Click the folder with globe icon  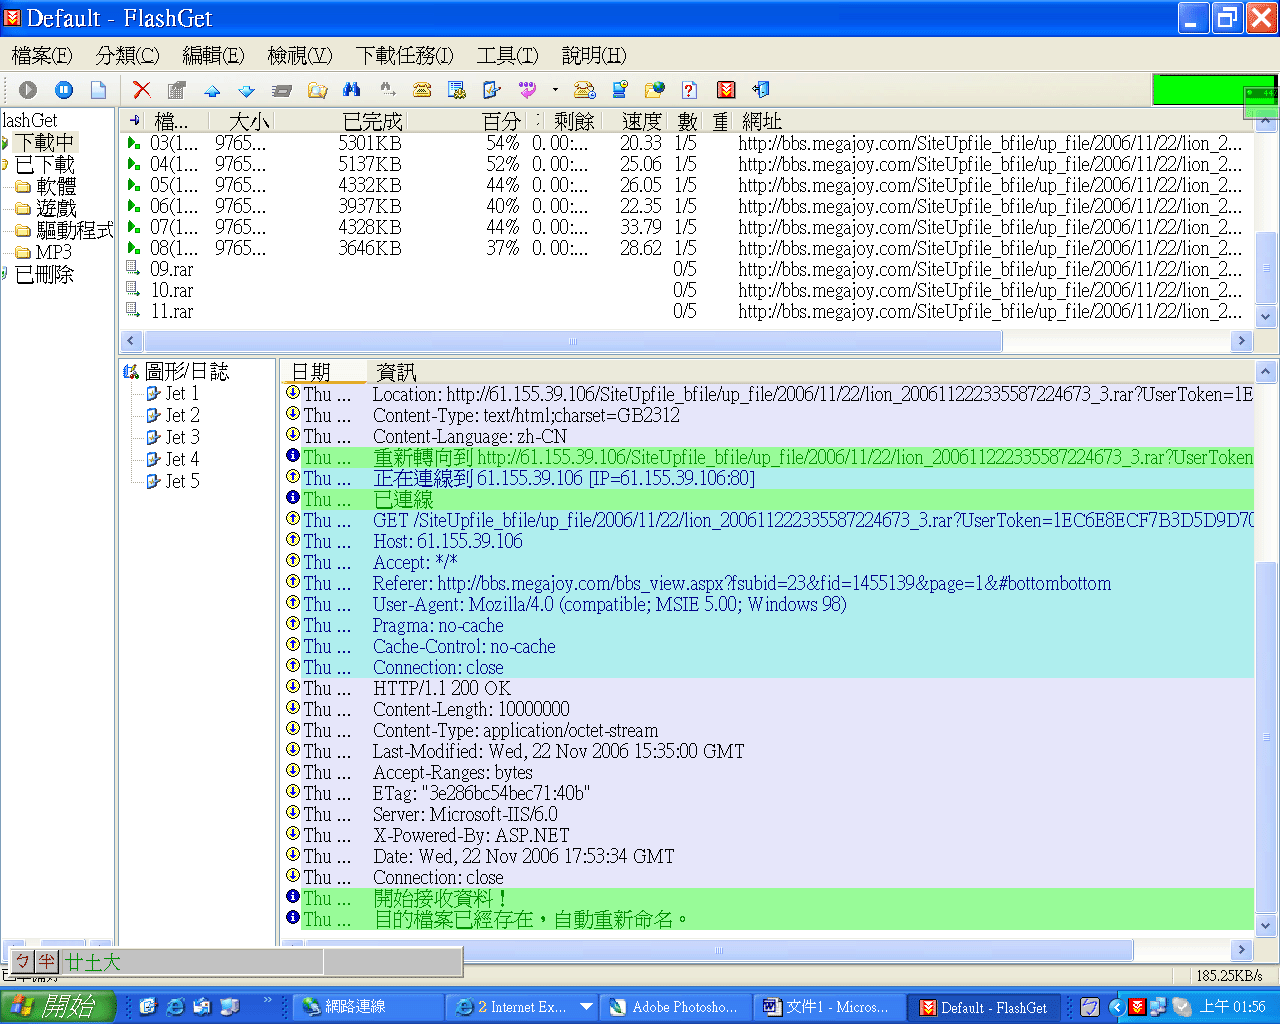click(655, 90)
